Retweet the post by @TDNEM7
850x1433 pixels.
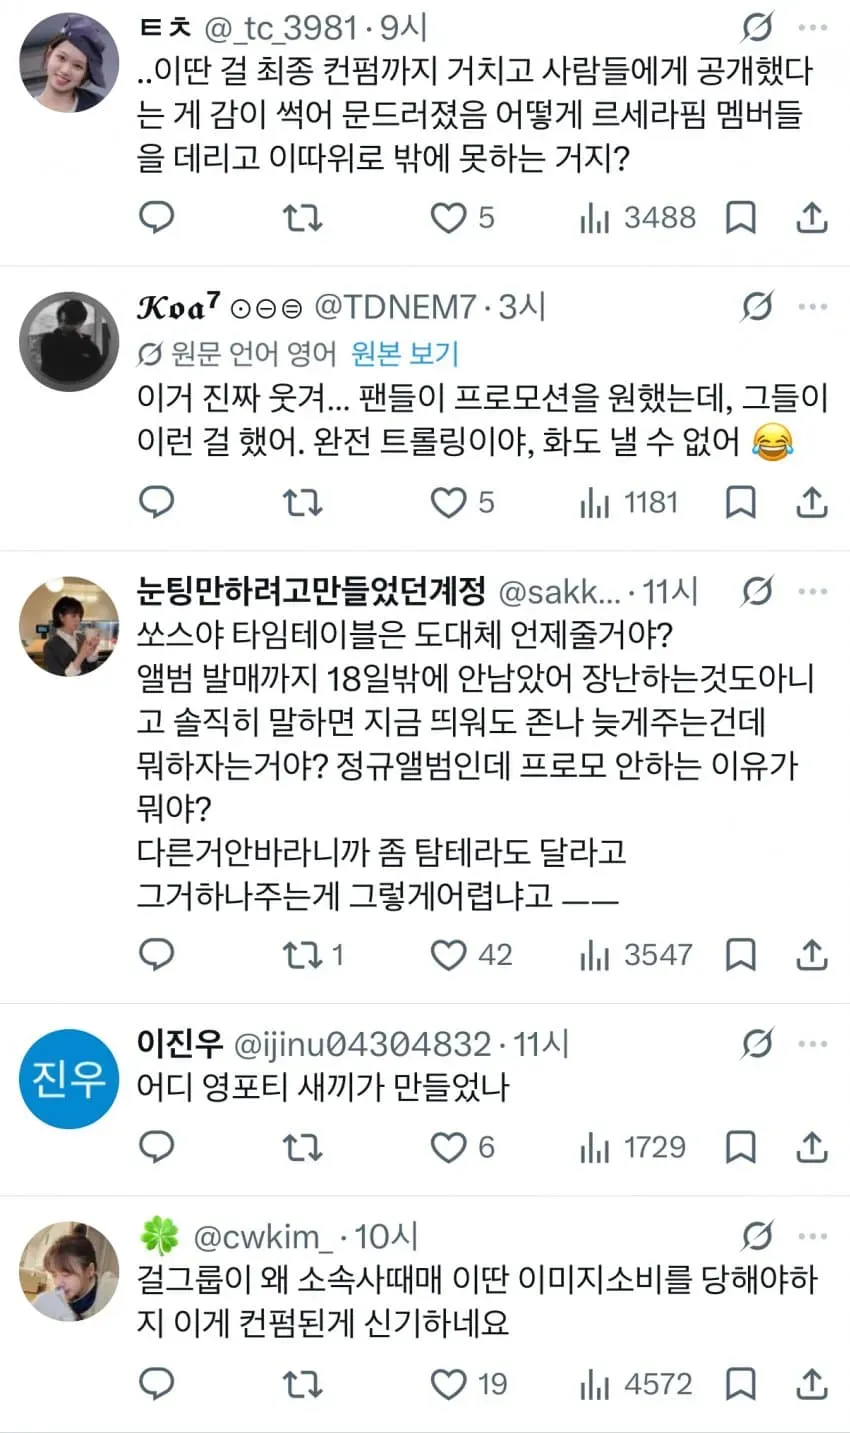click(x=302, y=502)
